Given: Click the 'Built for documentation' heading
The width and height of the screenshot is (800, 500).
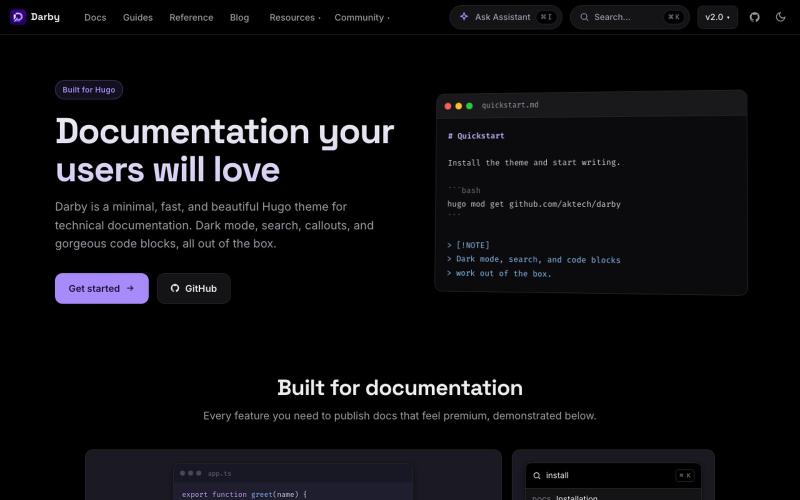Looking at the screenshot, I should (400, 388).
